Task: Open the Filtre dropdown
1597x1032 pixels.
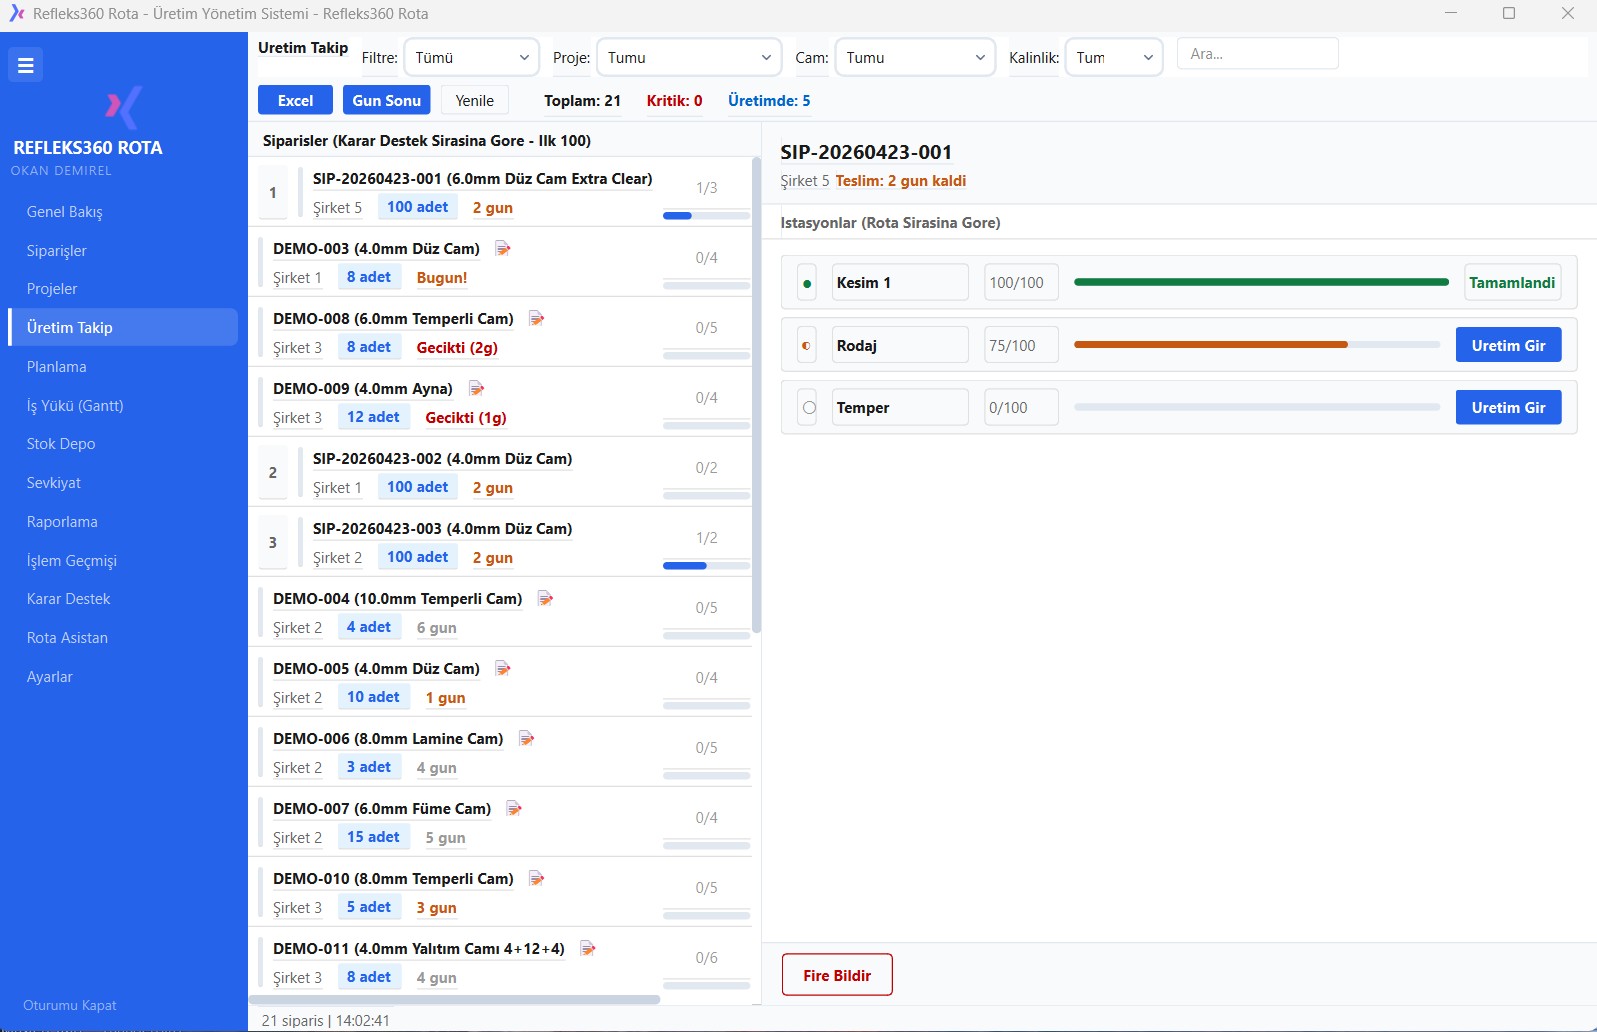Action: pos(471,58)
